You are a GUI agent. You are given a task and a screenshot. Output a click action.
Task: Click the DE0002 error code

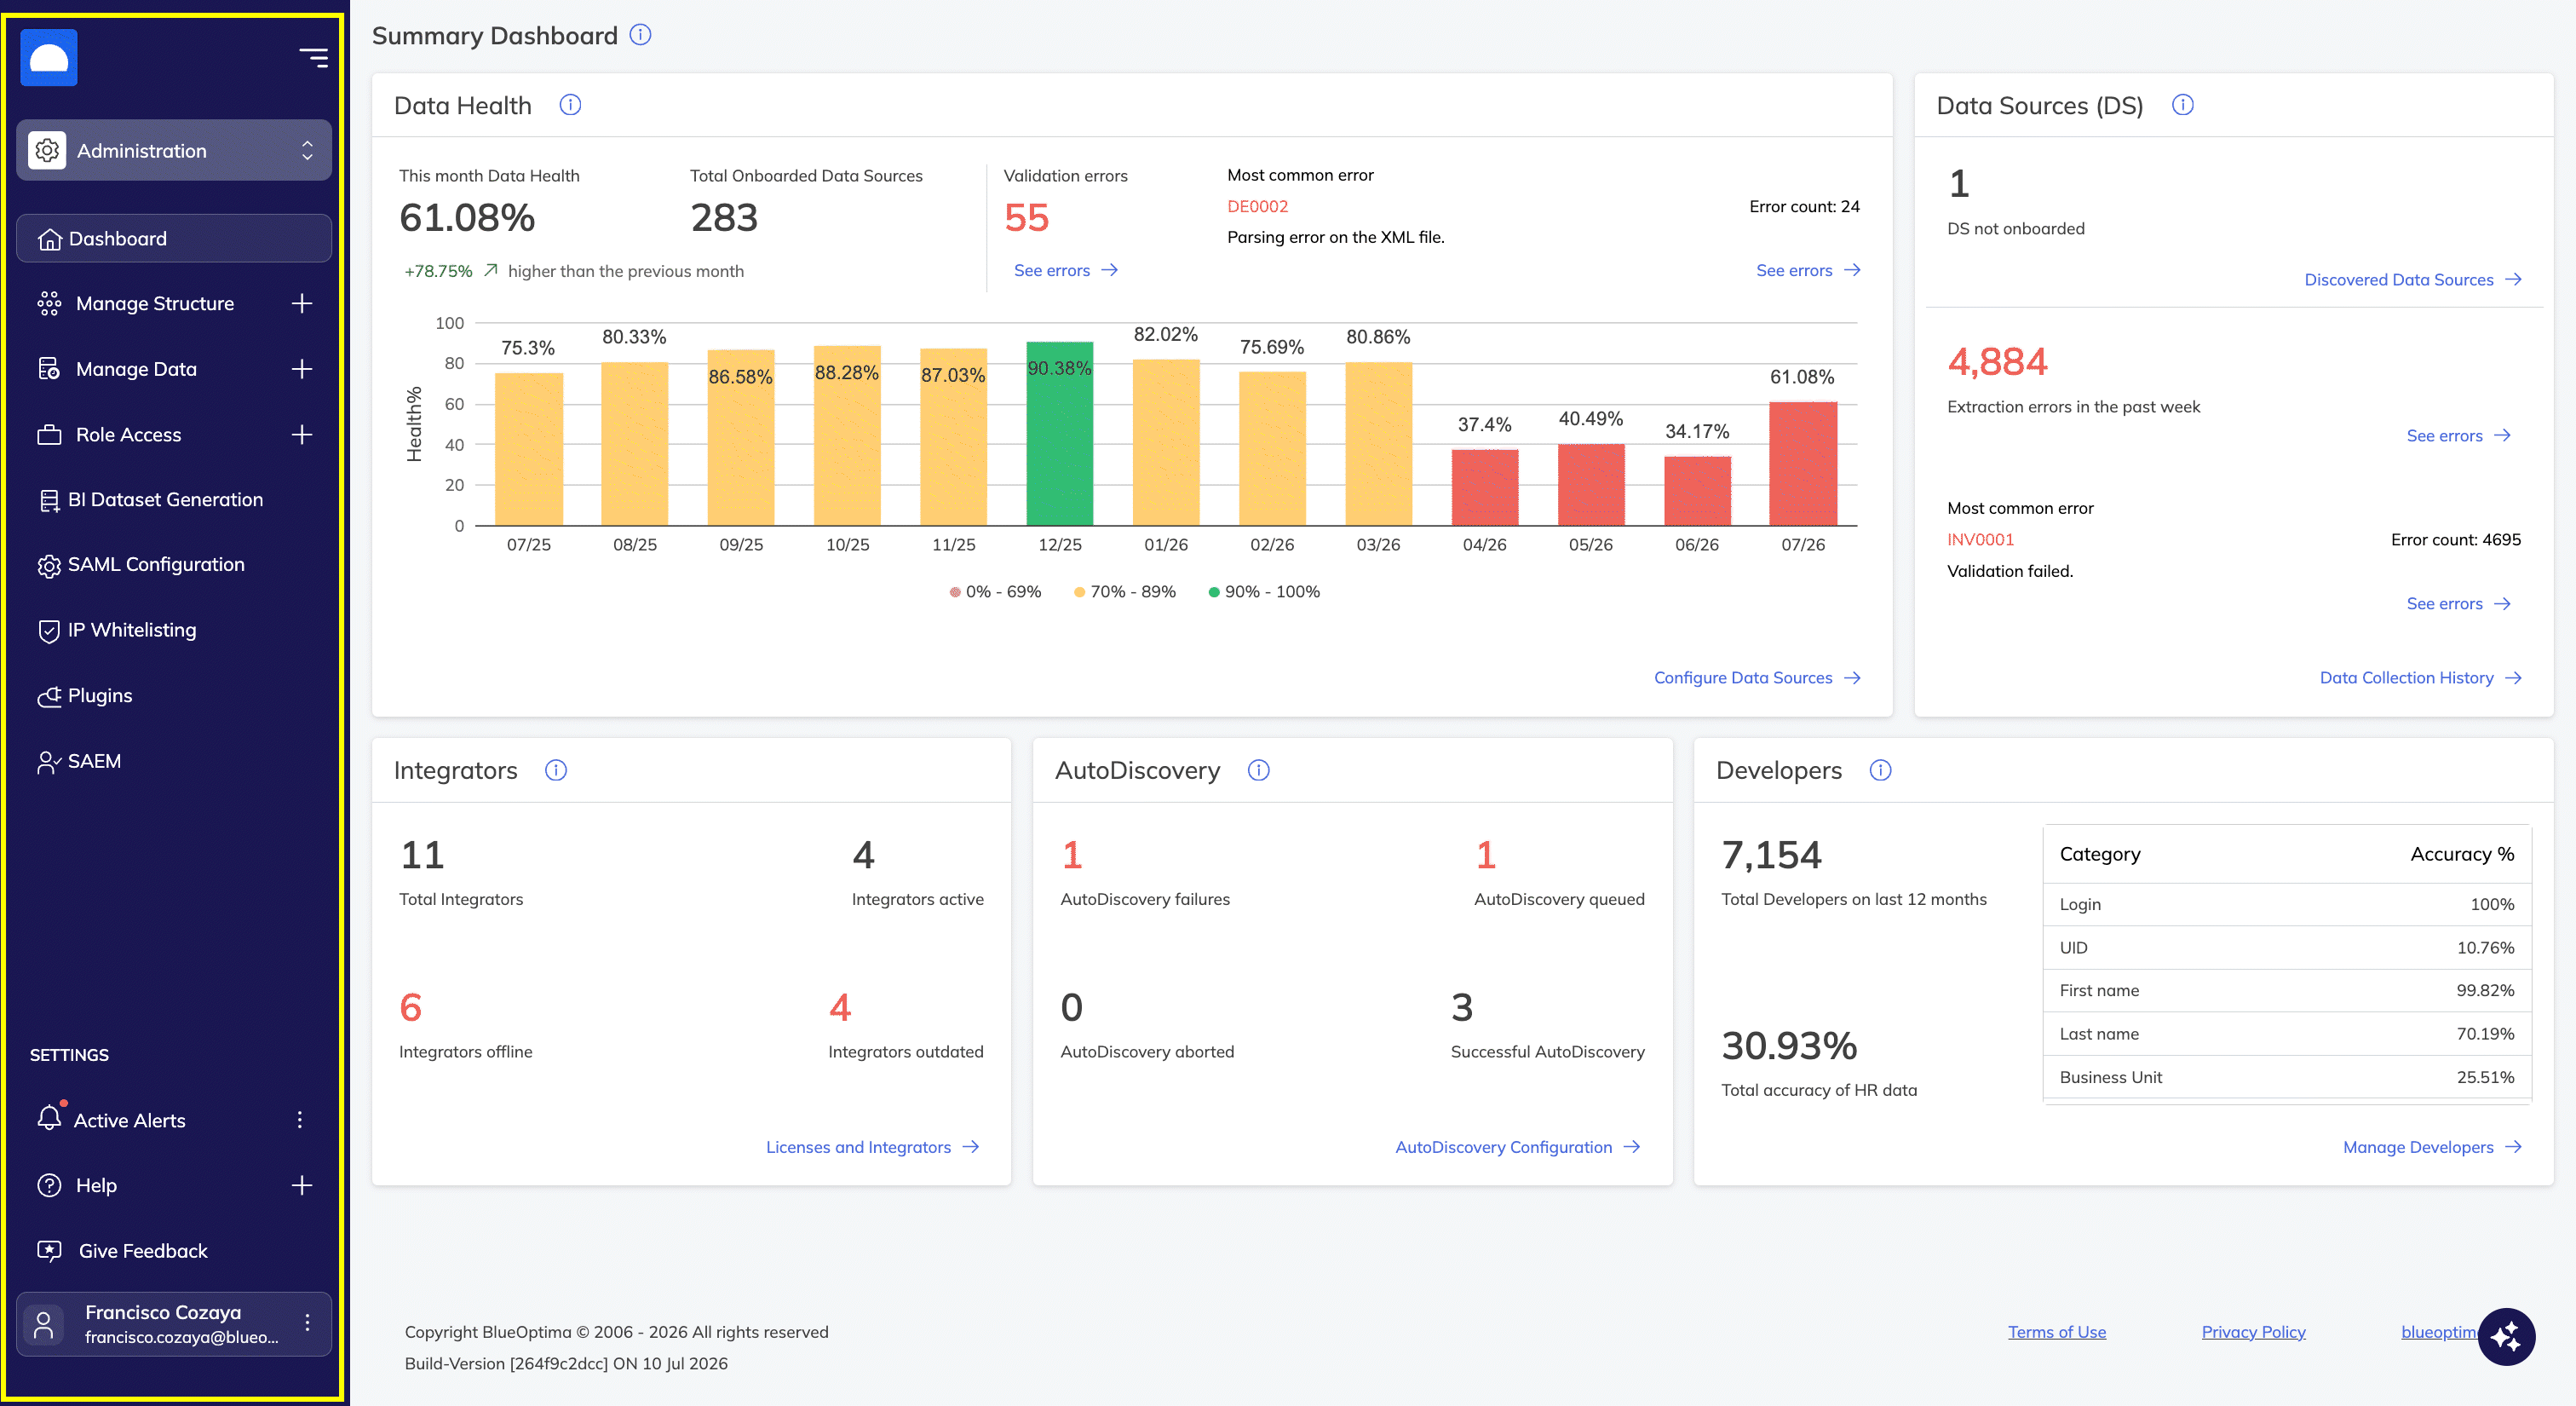click(1257, 206)
